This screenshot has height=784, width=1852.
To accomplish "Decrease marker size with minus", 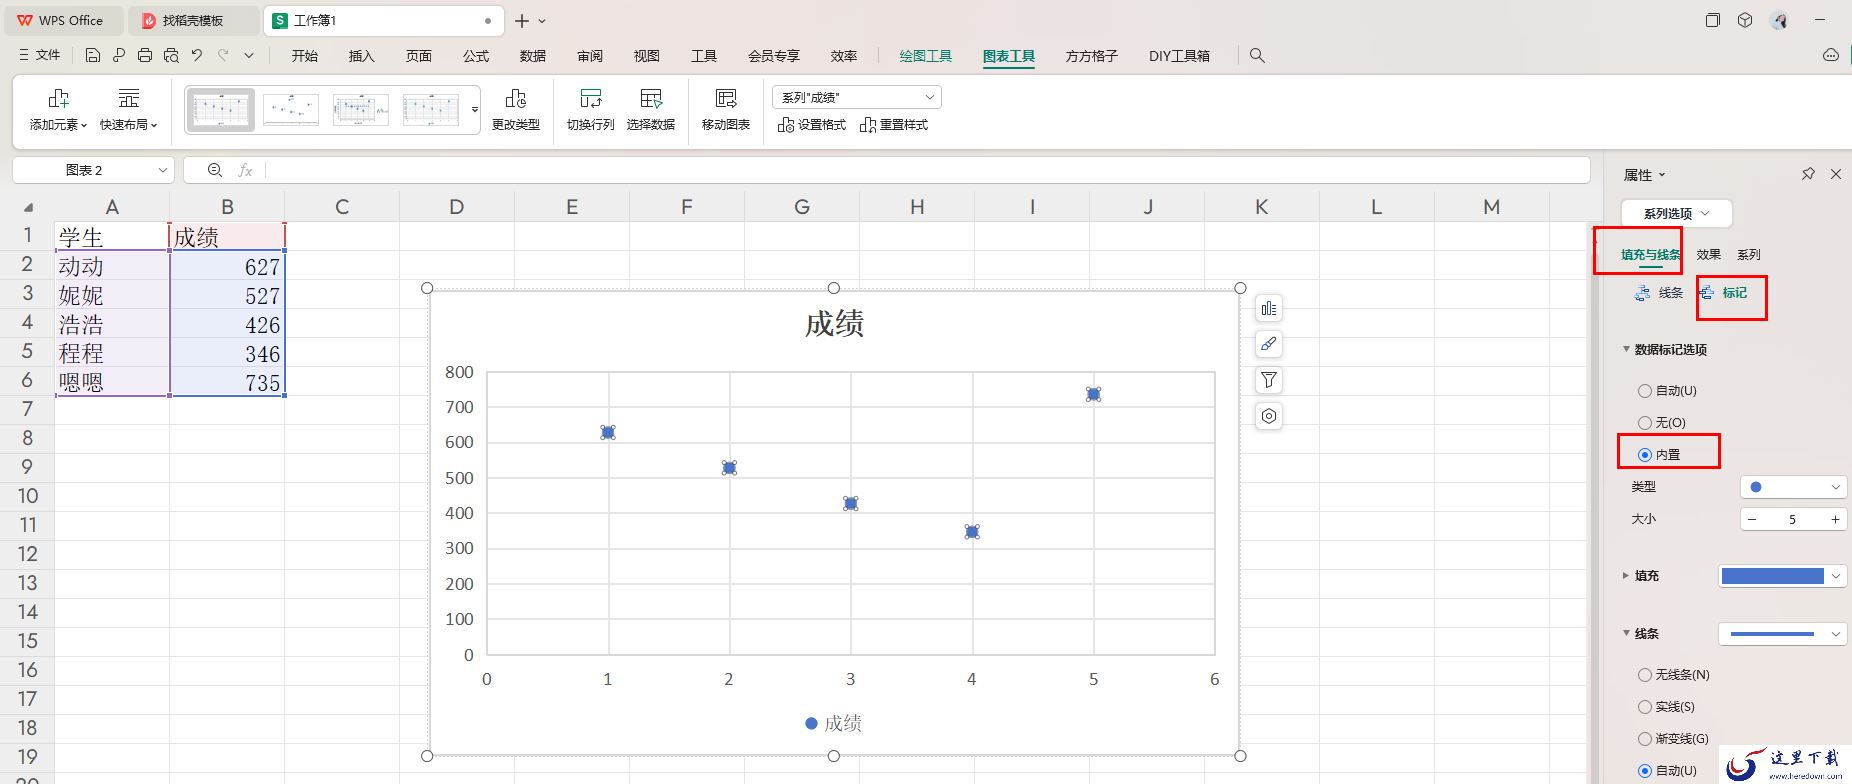I will [1752, 519].
